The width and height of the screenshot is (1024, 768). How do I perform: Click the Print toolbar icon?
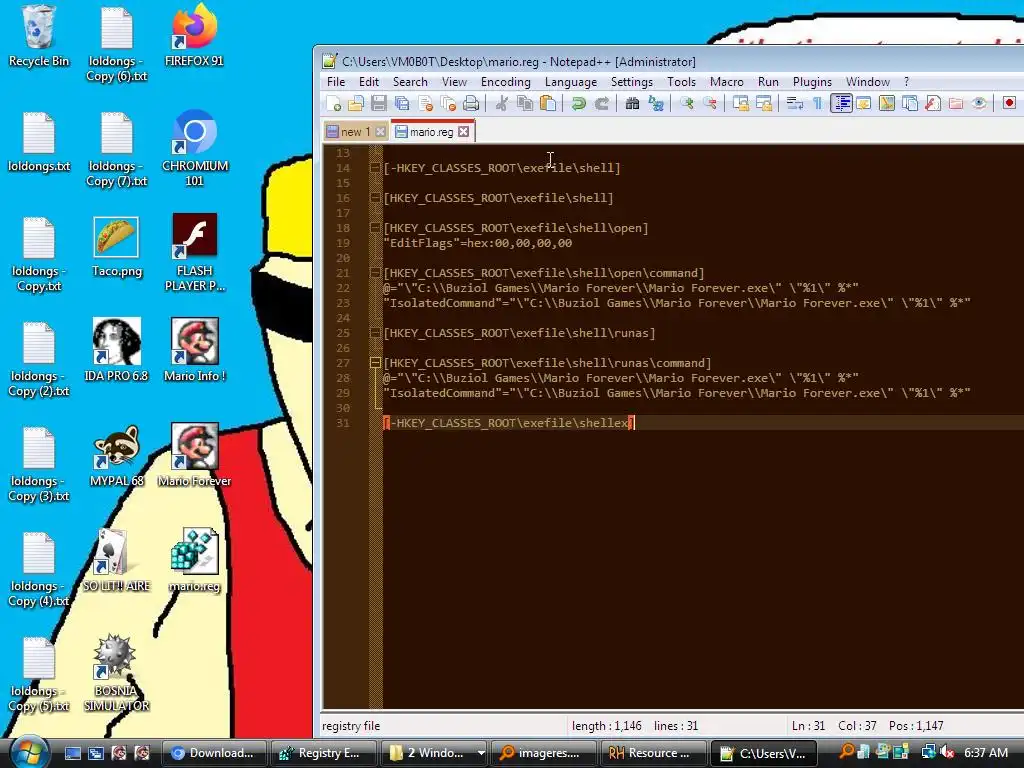point(471,103)
